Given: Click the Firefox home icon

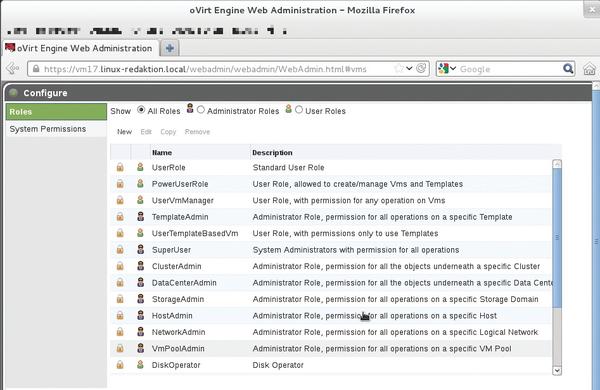Looking at the screenshot, I should click(589, 69).
